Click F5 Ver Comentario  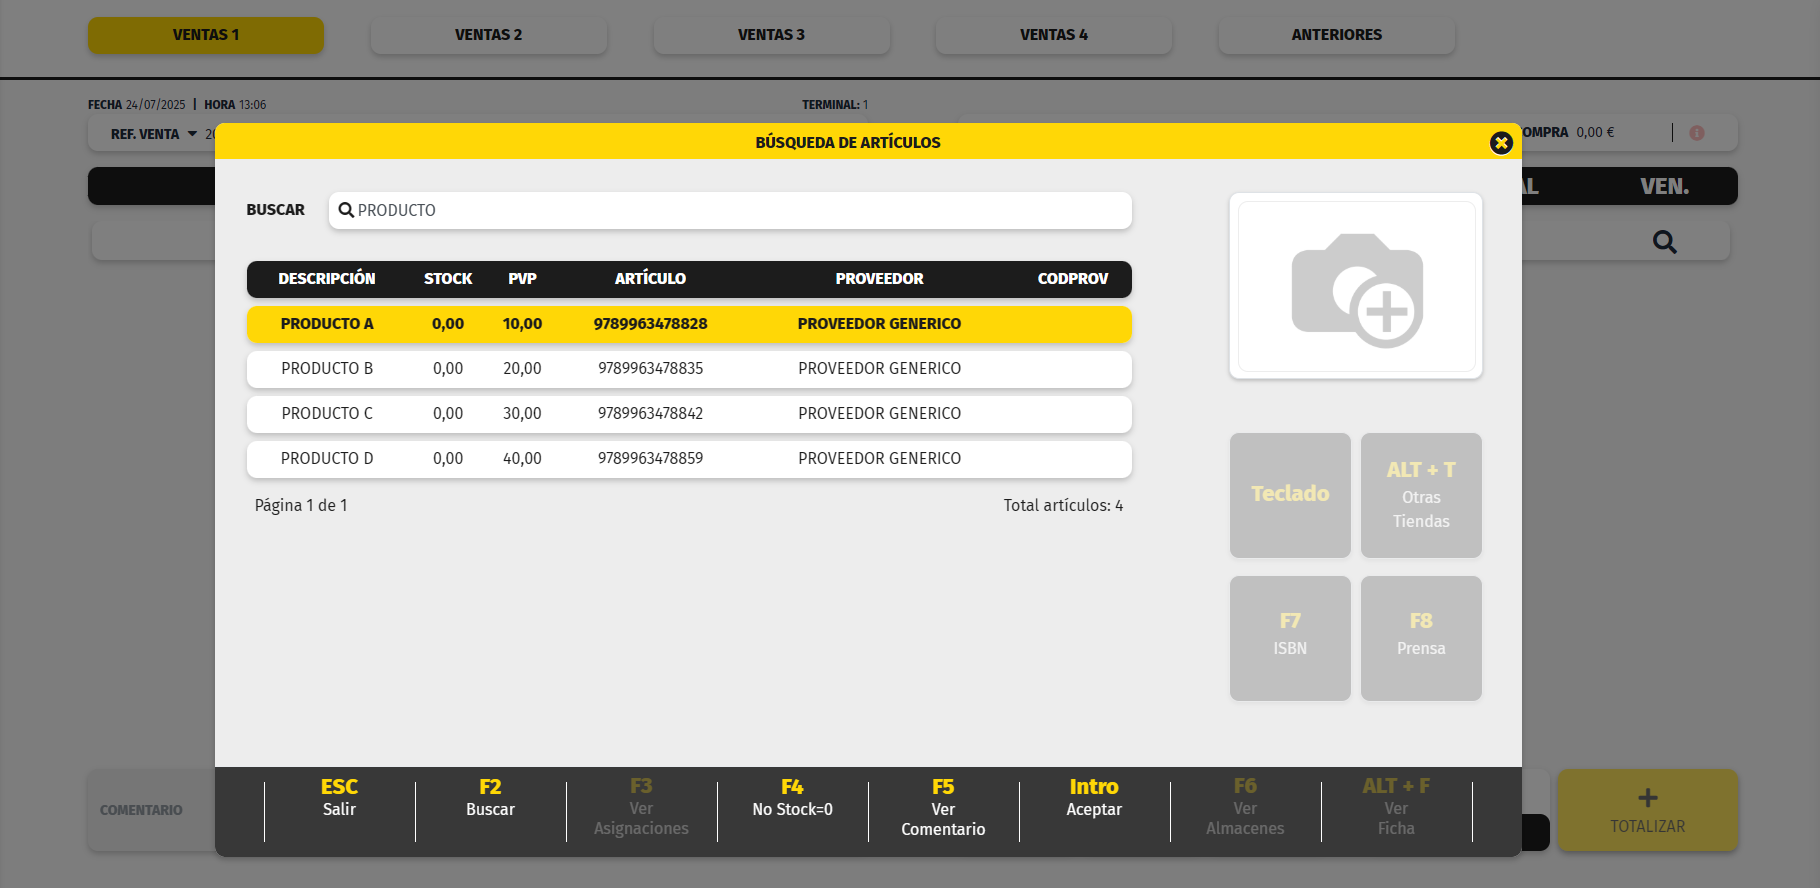pyautogui.click(x=943, y=808)
